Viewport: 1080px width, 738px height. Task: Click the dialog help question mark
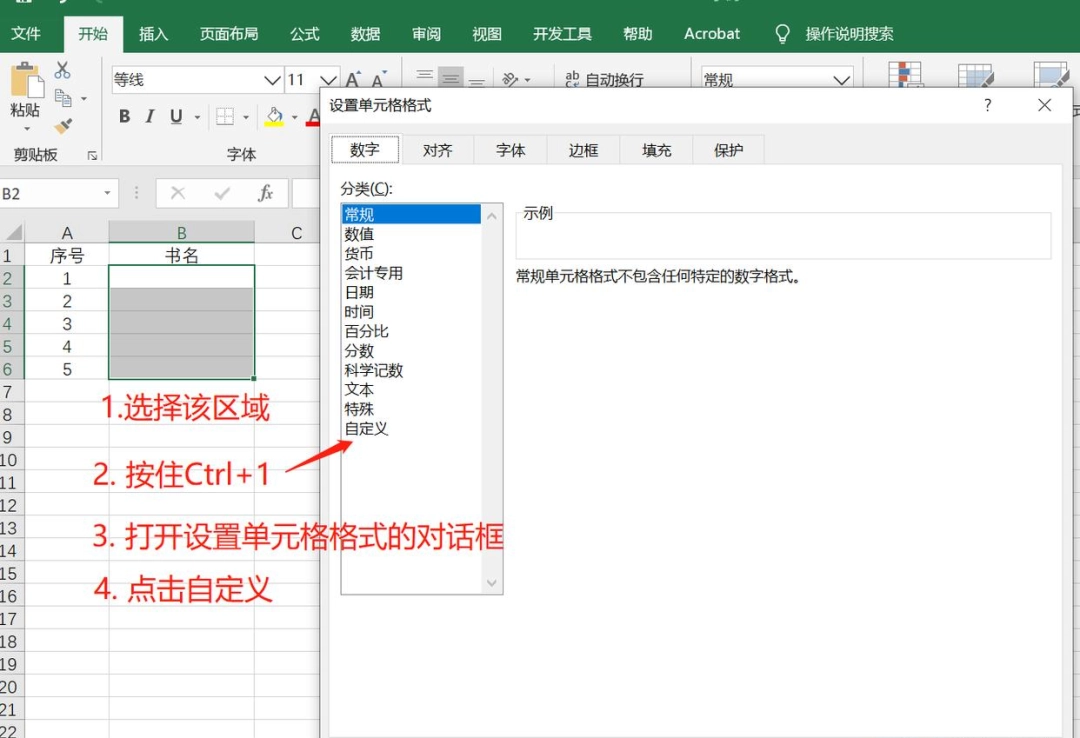click(x=988, y=105)
